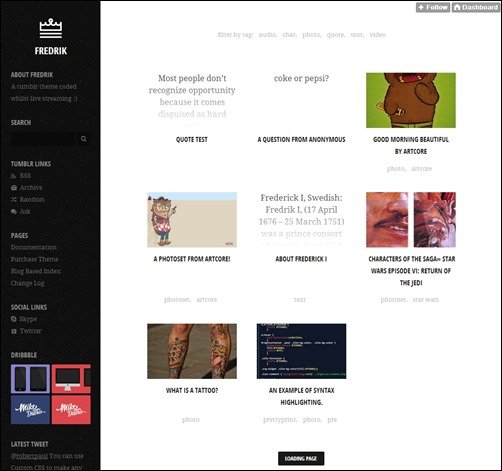Open the cartoon owl photoset image
The width and height of the screenshot is (502, 471).
pos(192,220)
